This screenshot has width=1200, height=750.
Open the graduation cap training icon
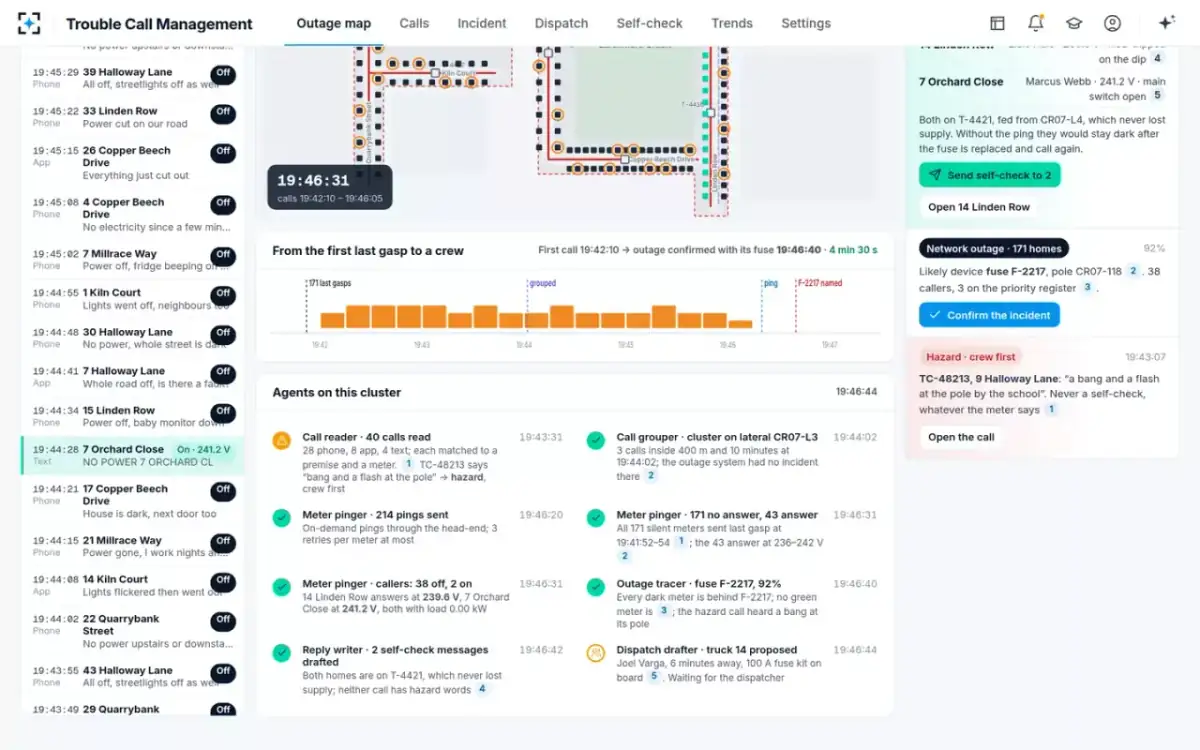click(1074, 23)
